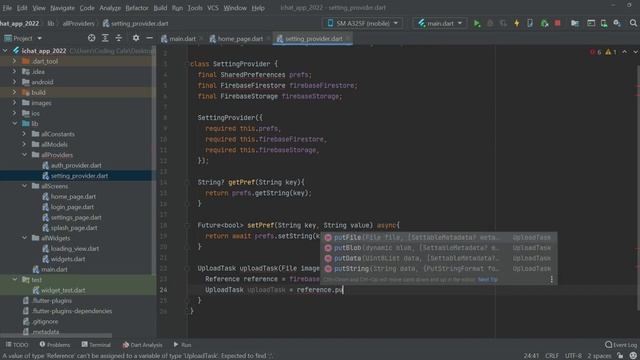Open the VCS menu

point(213,8)
